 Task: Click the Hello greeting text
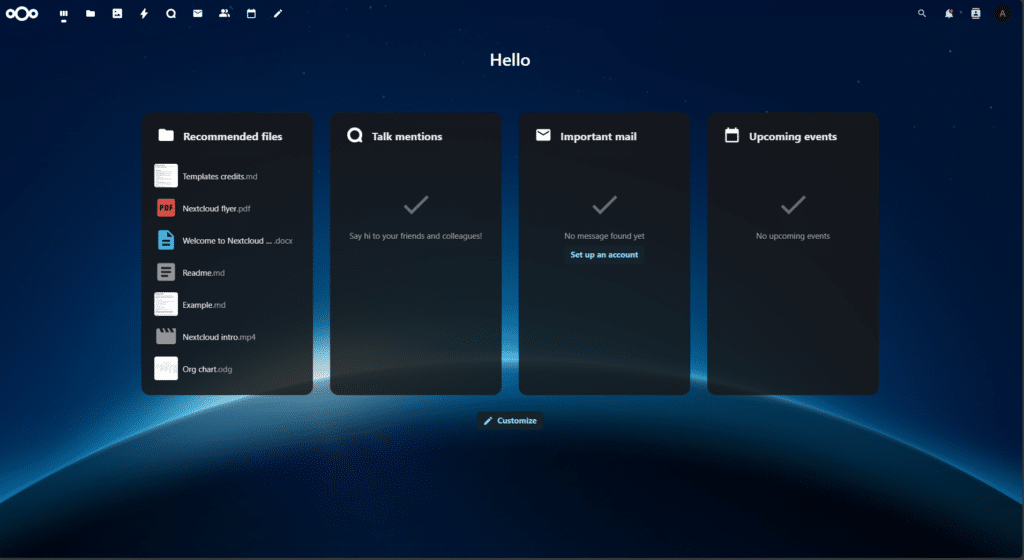coord(510,60)
